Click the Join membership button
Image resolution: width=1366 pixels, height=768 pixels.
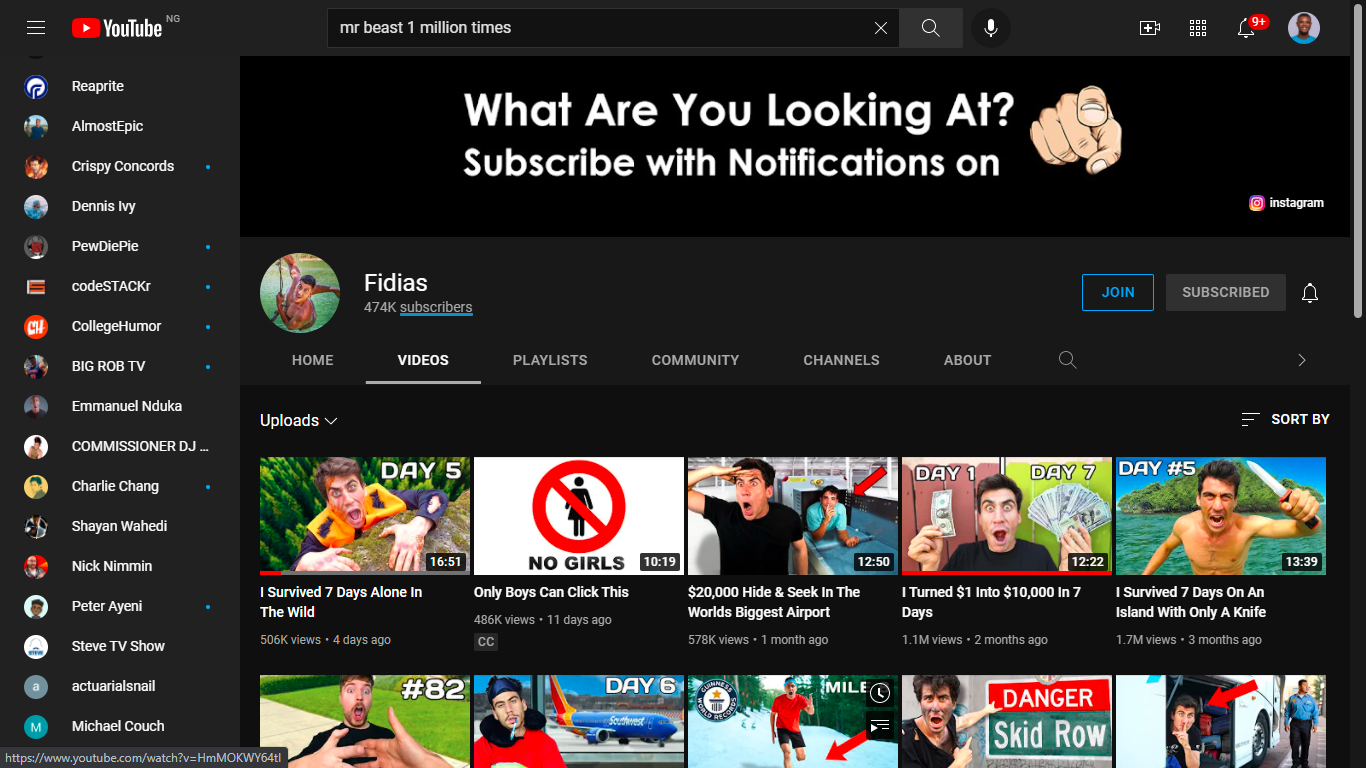click(x=1118, y=293)
